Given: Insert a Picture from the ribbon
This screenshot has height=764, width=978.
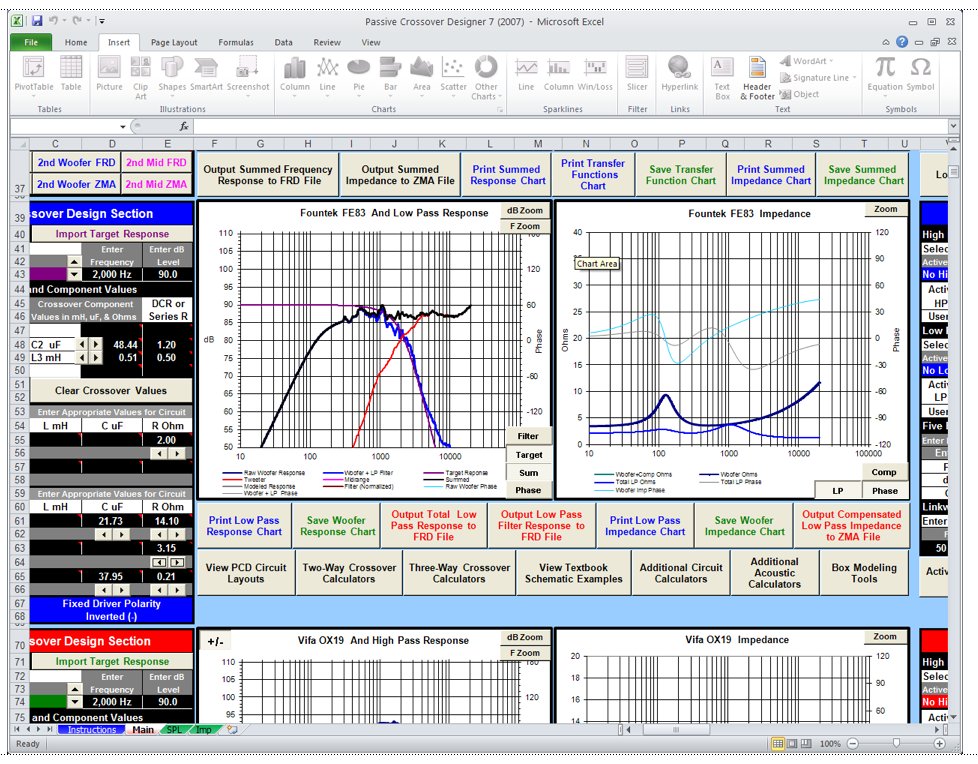Looking at the screenshot, I should point(109,74).
